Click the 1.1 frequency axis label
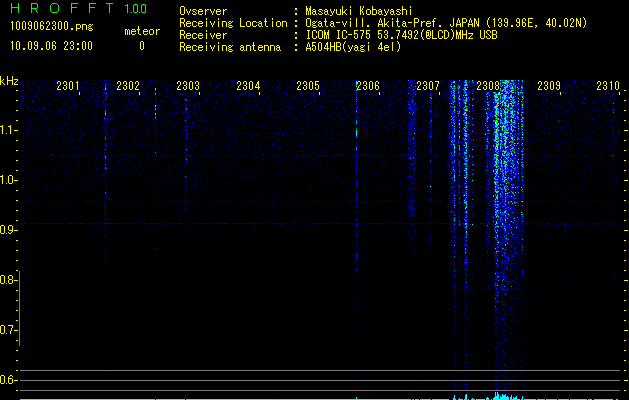This screenshot has height=400, width=629. (x=8, y=130)
